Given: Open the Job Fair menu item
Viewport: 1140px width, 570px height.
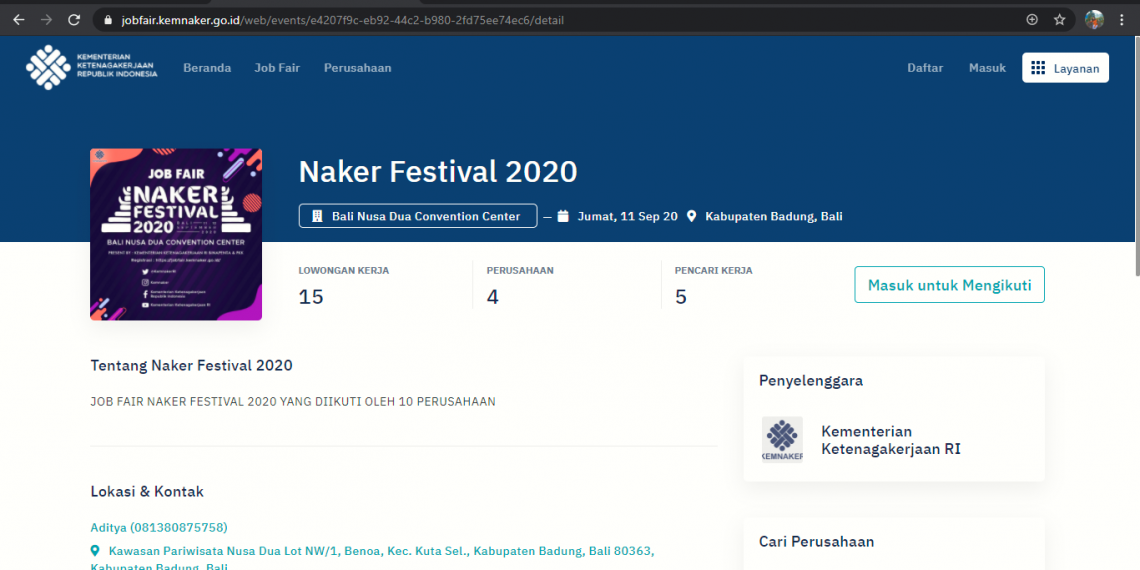Looking at the screenshot, I should tap(277, 68).
